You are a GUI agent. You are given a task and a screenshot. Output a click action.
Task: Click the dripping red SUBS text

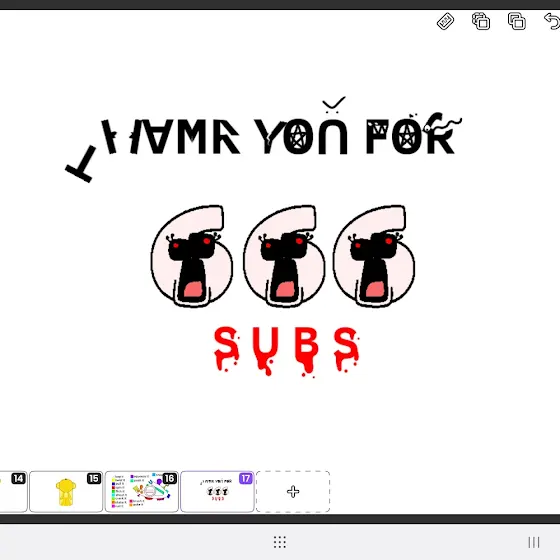click(287, 350)
